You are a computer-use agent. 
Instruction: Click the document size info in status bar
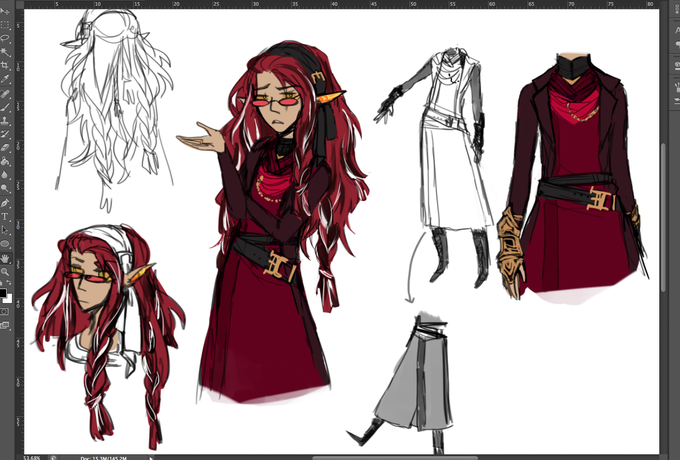click(103, 457)
